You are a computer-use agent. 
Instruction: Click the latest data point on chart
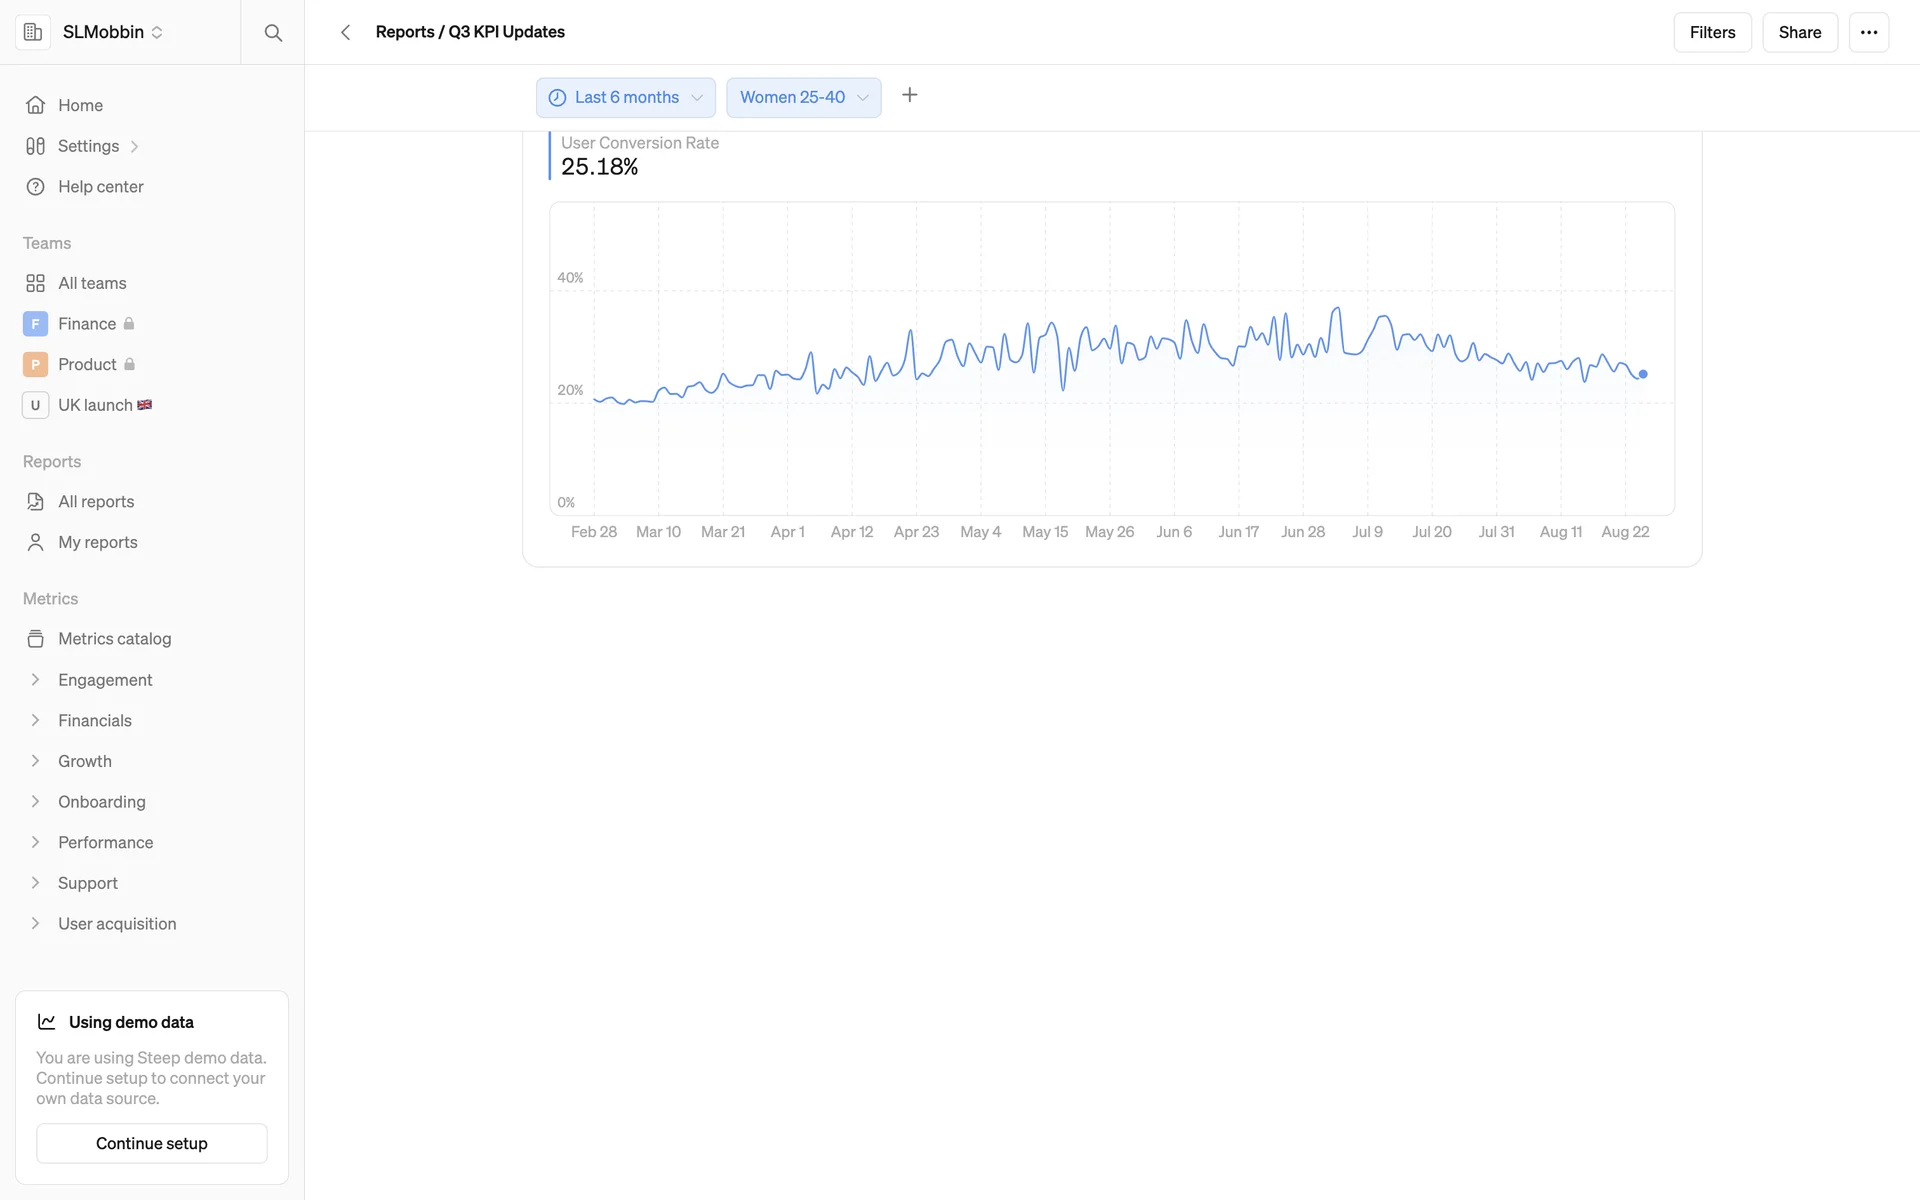click(1643, 374)
